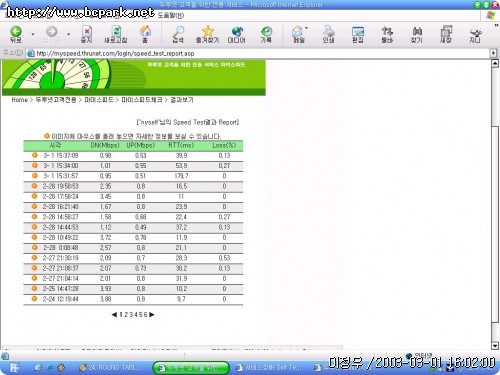This screenshot has width=500, height=375.
Task: Open the Mail (메일) toolbar icon
Action: pos(298,34)
